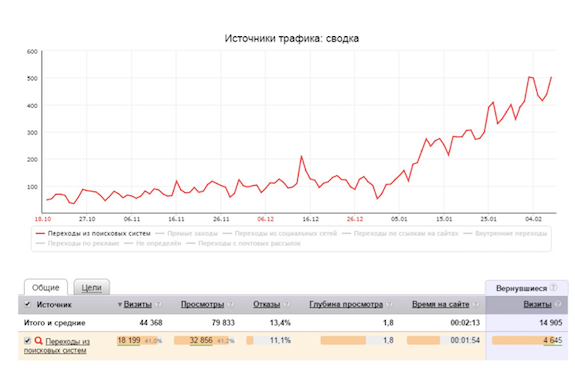
Task: Click total time value 00:02:13
Action: 465,323
